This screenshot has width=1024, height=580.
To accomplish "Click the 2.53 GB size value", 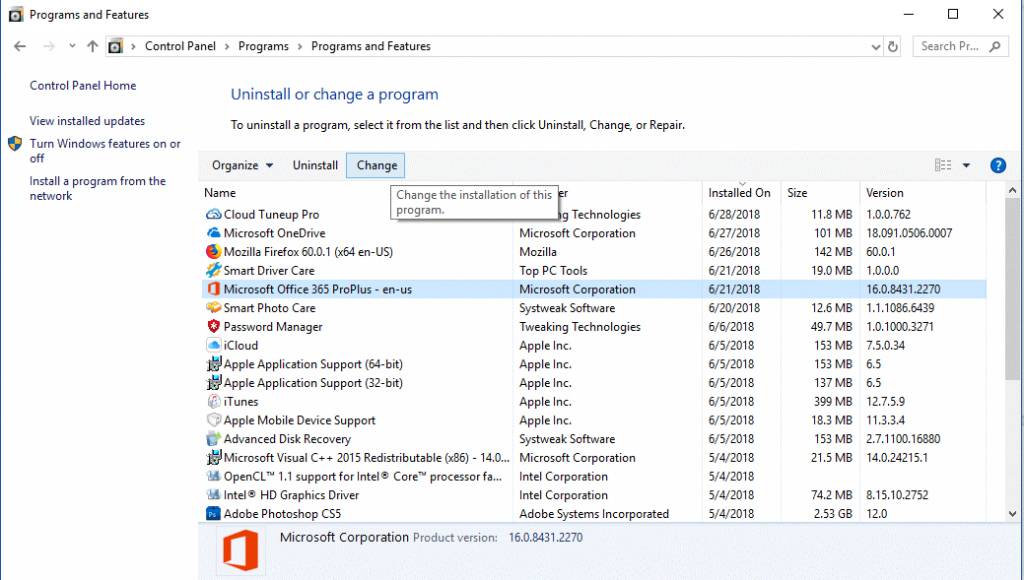I will click(833, 513).
